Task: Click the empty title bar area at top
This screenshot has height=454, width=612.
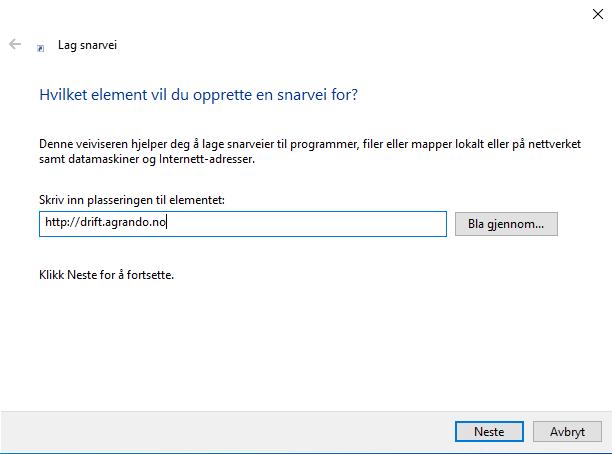Action: click(300, 13)
